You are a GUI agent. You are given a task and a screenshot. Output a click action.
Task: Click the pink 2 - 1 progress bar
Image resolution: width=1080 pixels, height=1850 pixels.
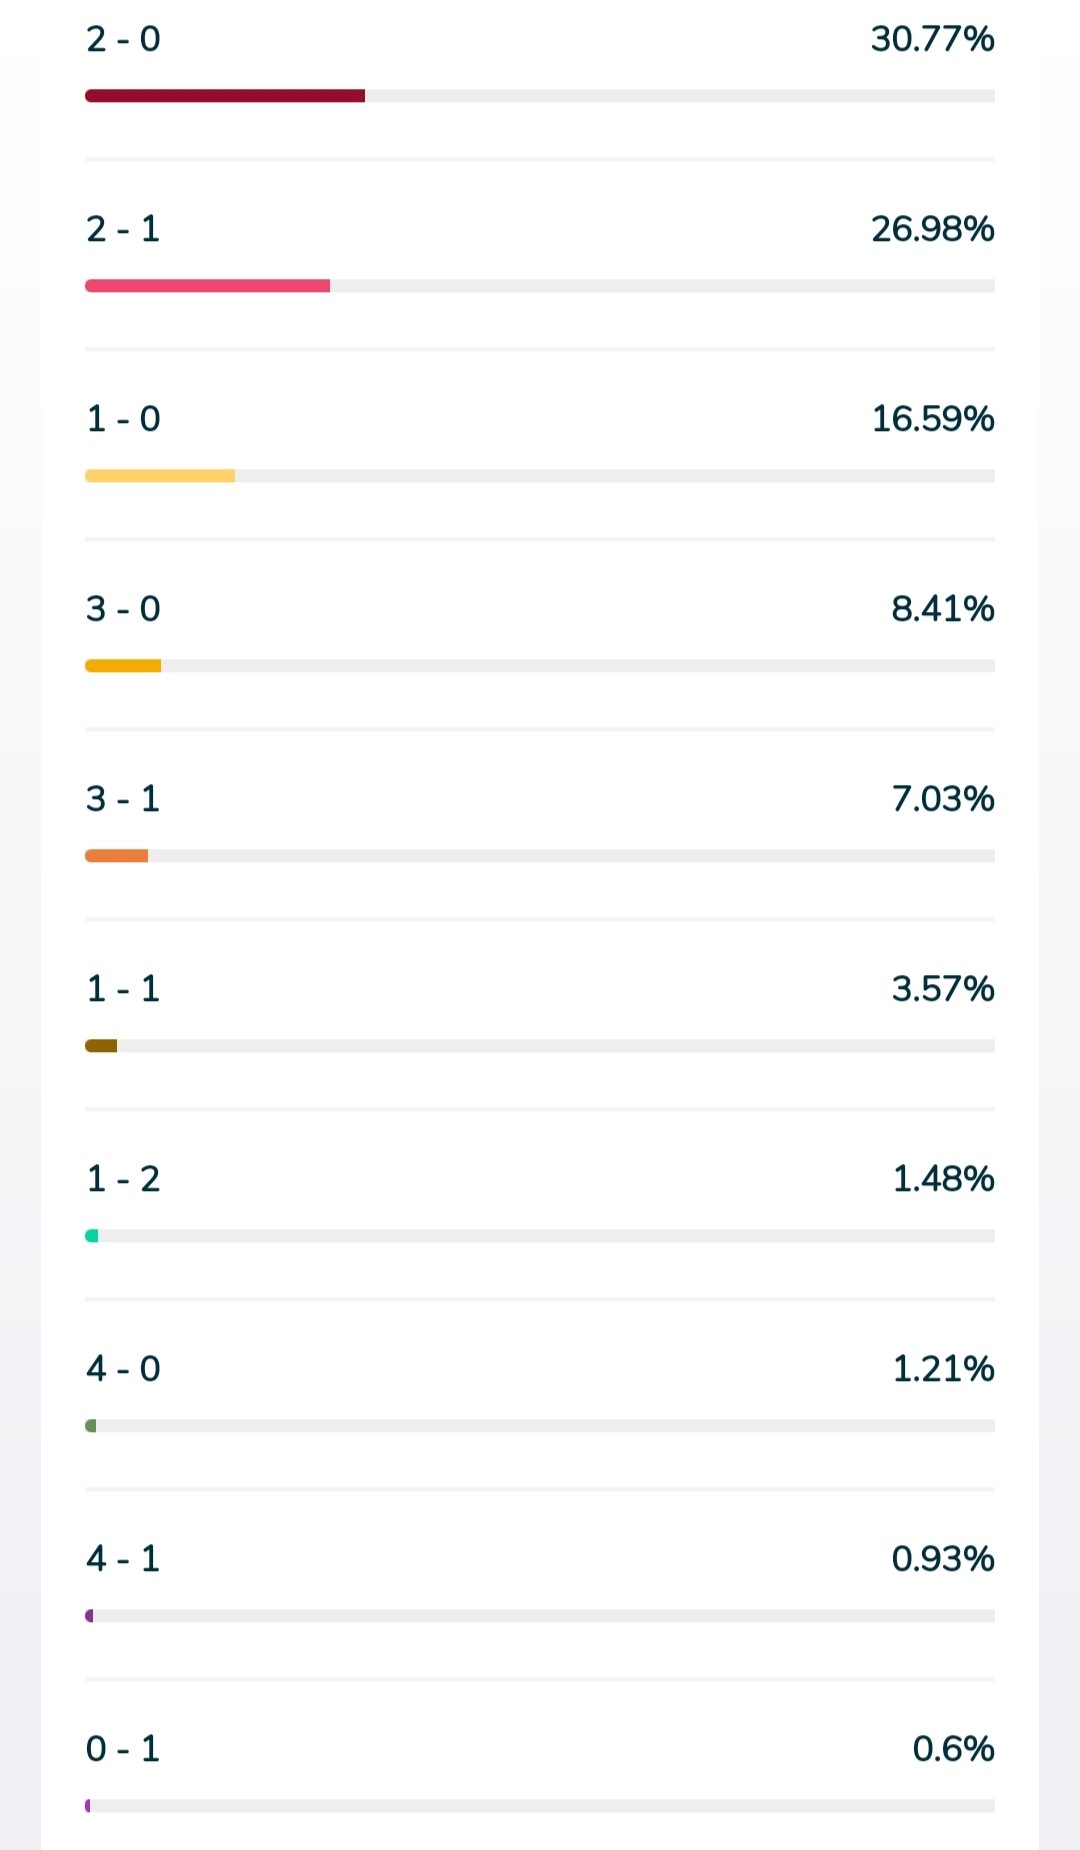click(x=207, y=286)
